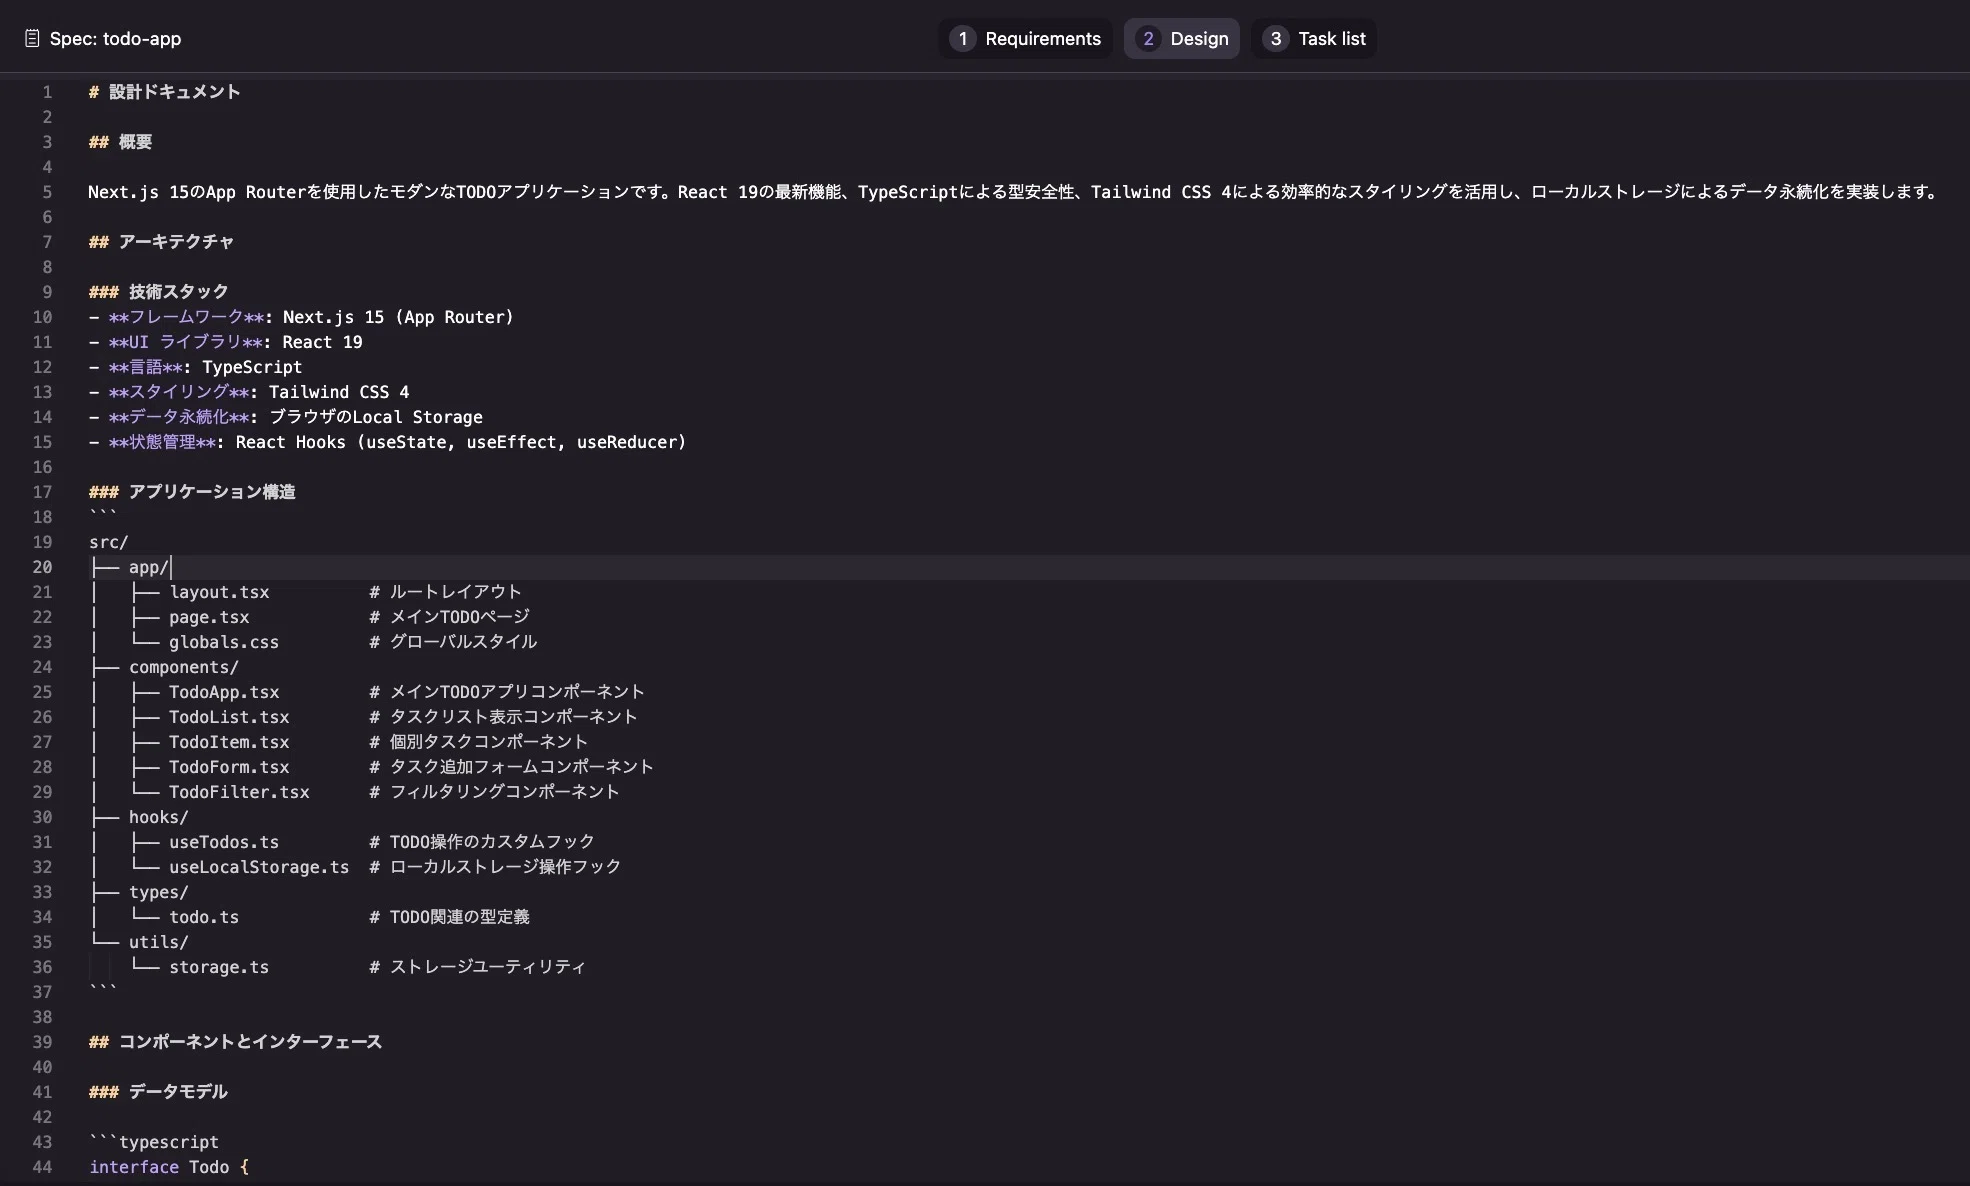The image size is (1970, 1186).
Task: Switch to the Design tab
Action: point(1182,39)
